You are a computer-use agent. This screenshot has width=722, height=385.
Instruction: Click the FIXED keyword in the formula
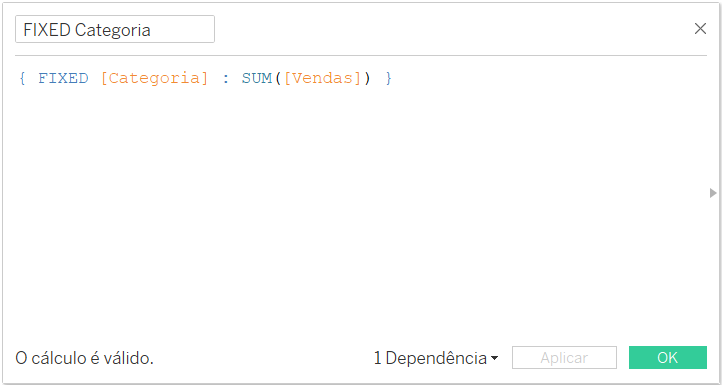[x=63, y=79]
